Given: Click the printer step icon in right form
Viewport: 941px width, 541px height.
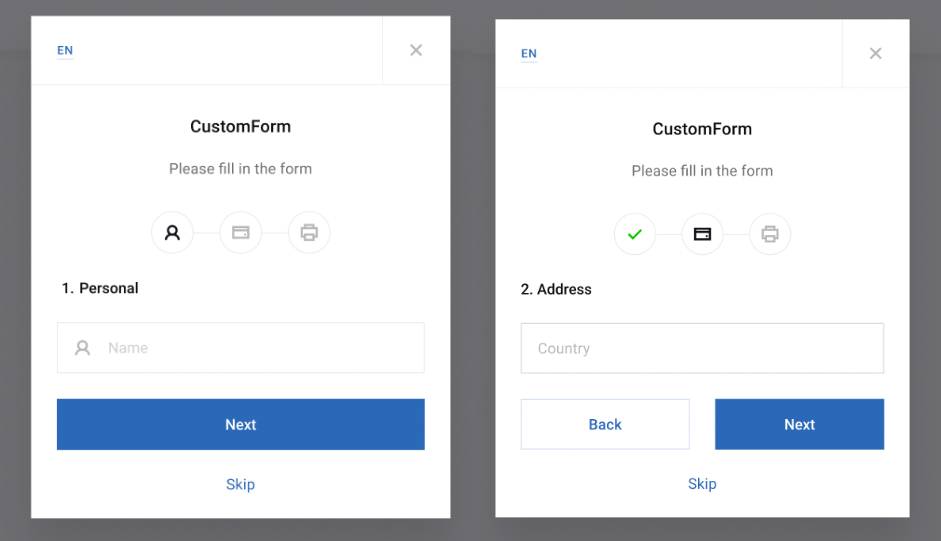Looking at the screenshot, I should coord(770,234).
